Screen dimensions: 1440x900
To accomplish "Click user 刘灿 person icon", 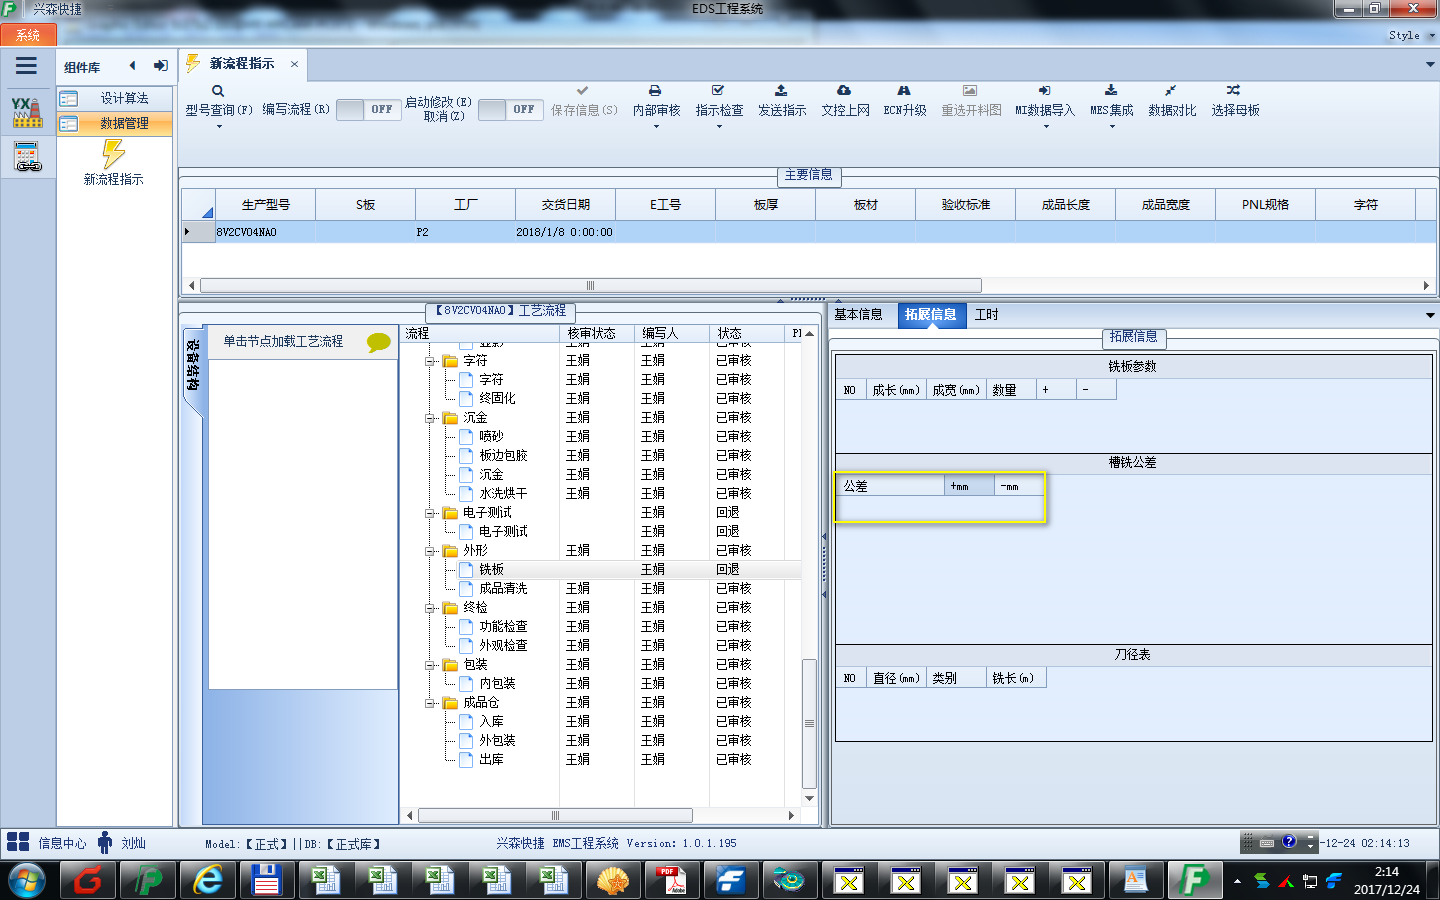I will [x=105, y=842].
